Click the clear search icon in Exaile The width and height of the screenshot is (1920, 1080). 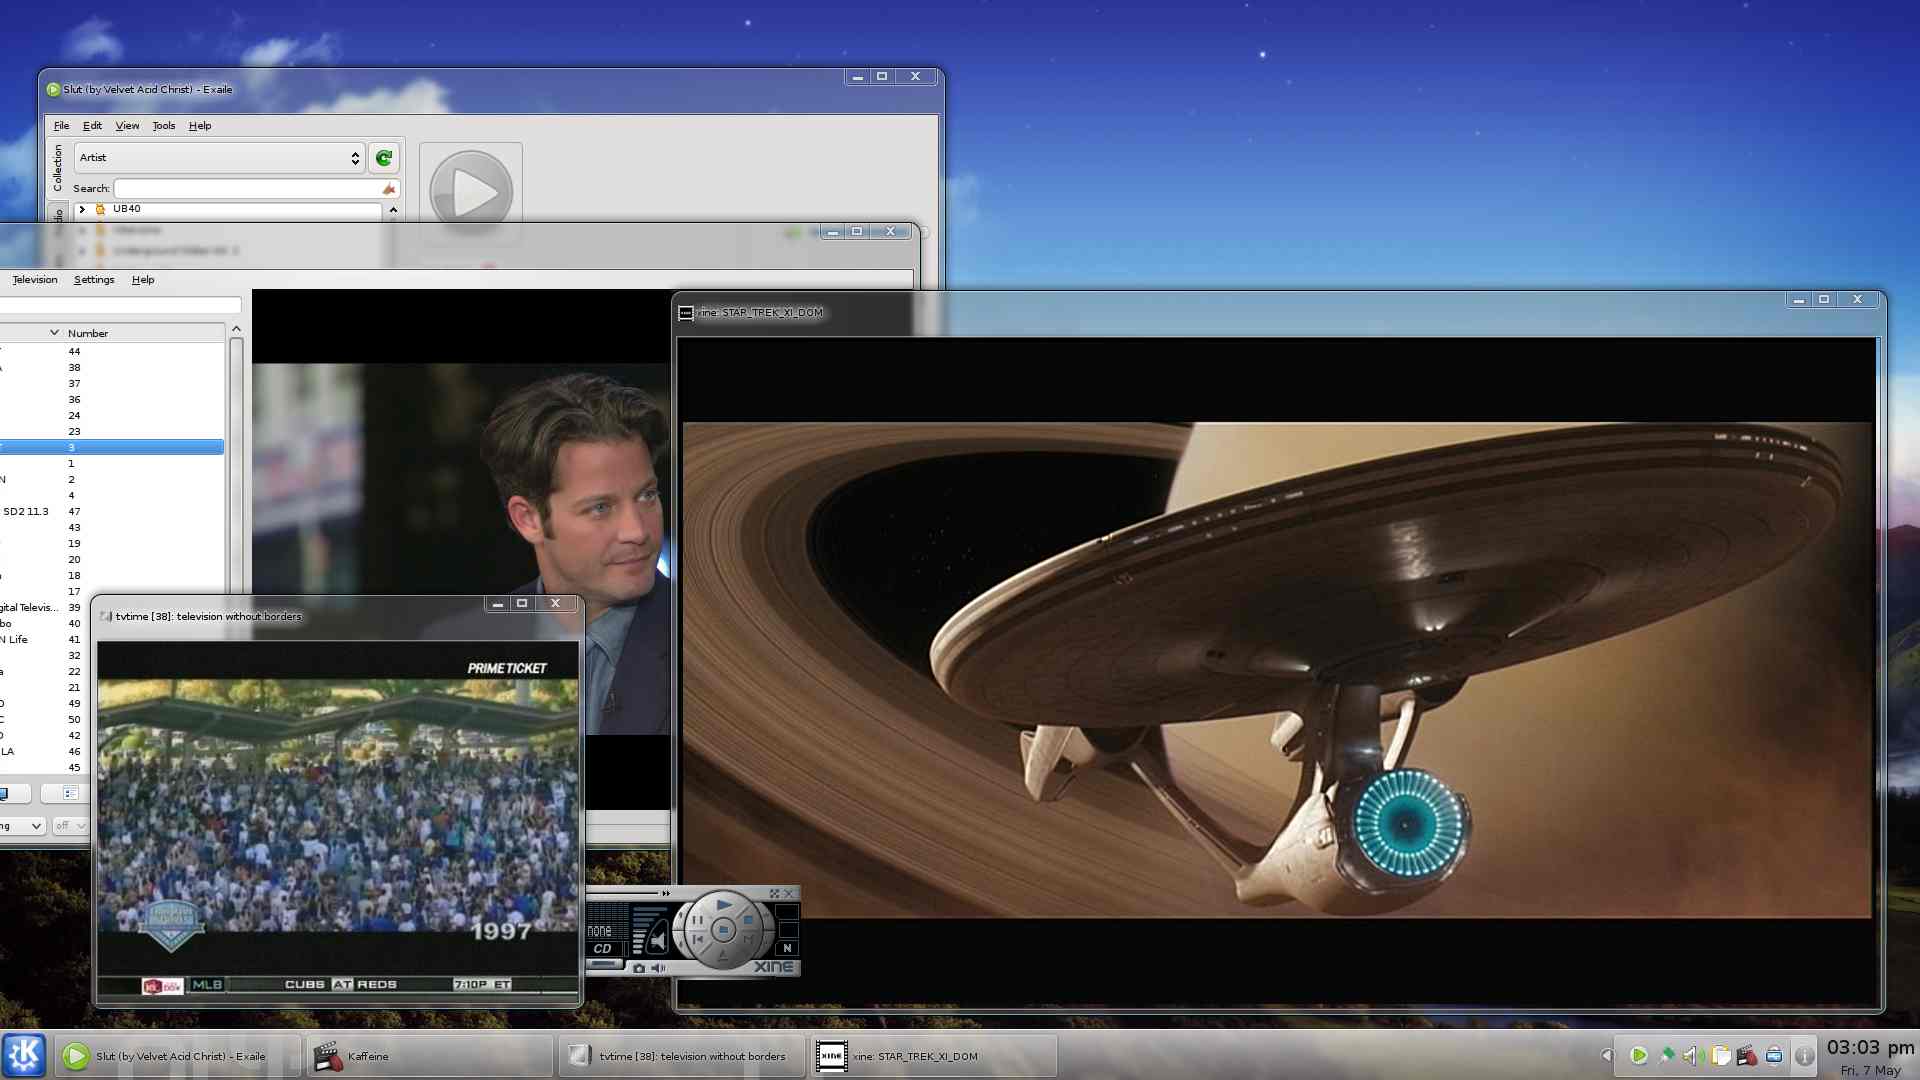pos(389,189)
